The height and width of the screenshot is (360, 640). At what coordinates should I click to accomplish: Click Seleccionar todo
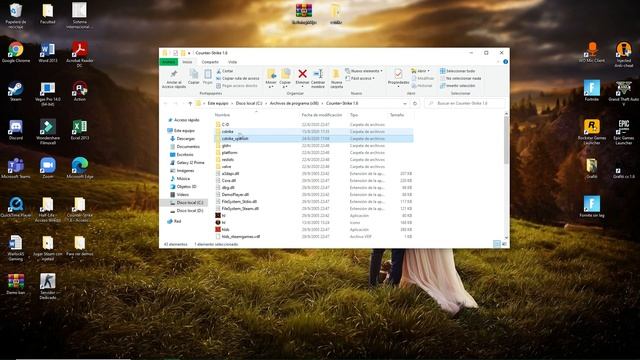click(x=457, y=71)
